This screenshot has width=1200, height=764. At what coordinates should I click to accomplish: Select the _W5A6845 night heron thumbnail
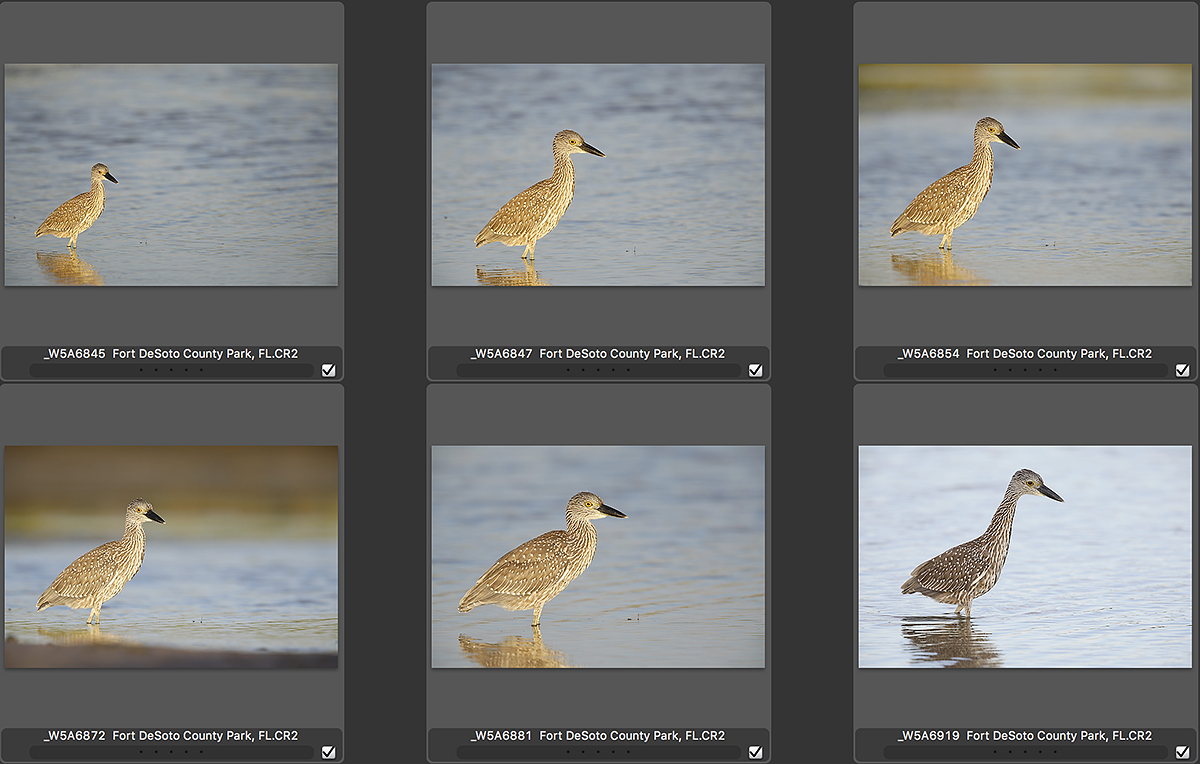click(171, 175)
